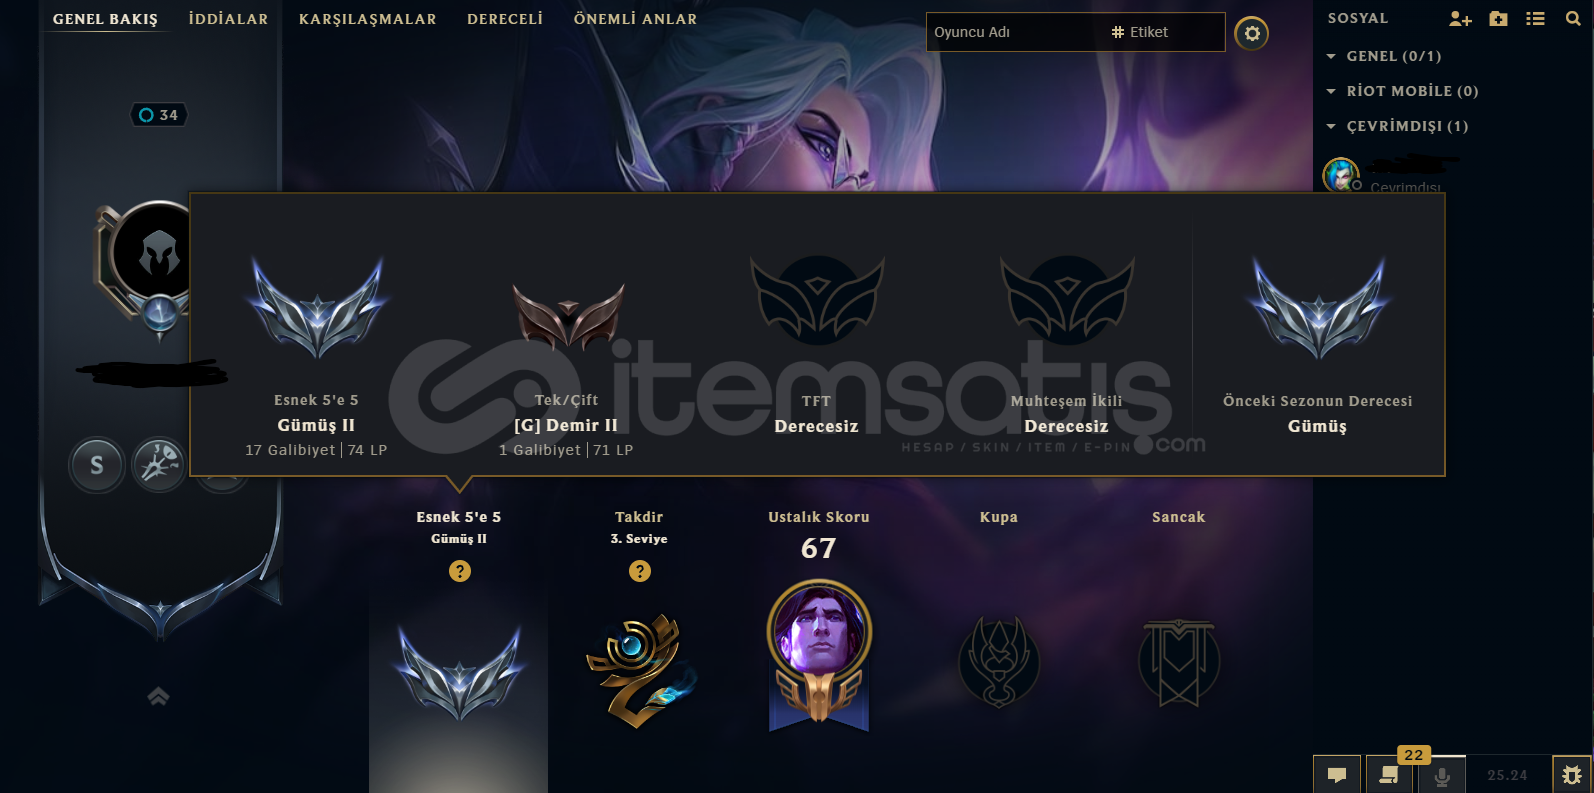Search friends with the magnifier icon
Viewport: 1594px width, 793px height.
pos(1572,18)
